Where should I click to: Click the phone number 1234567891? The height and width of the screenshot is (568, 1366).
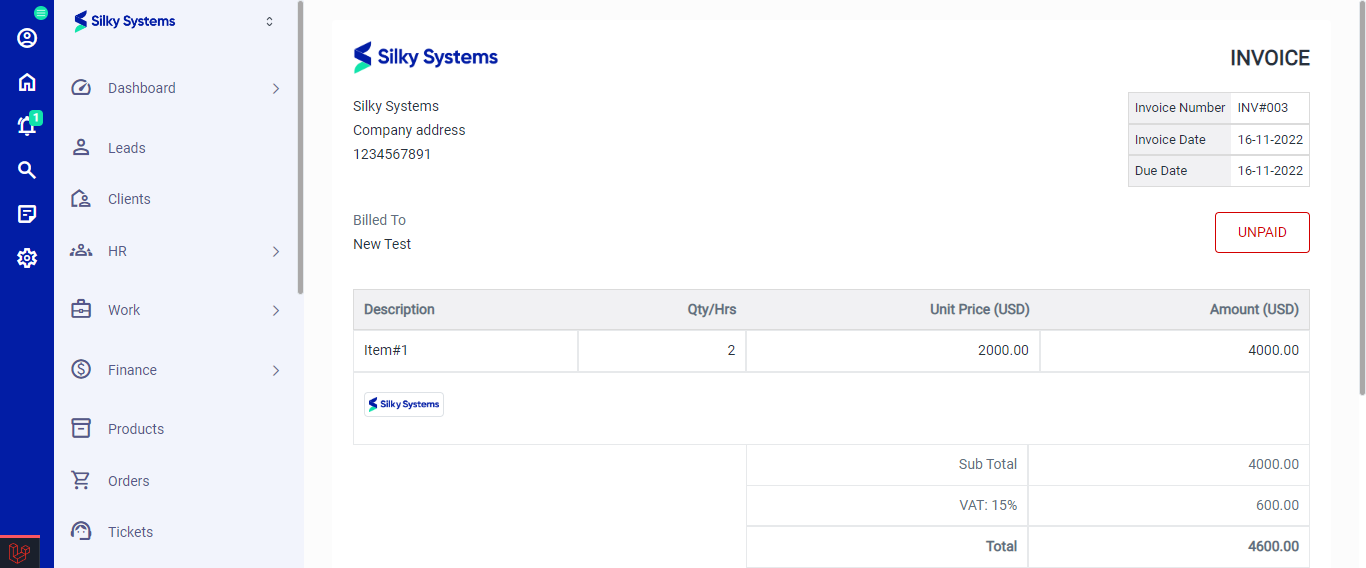coord(392,154)
